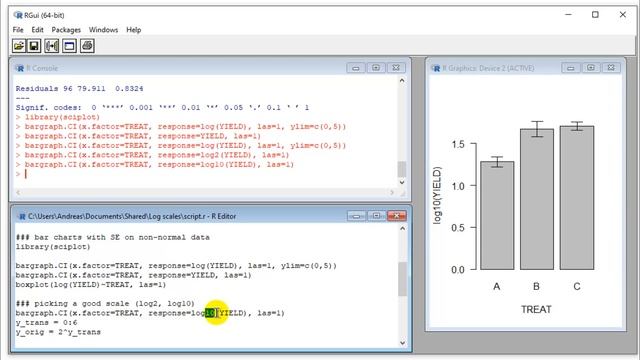Click bar A in the graphics plot
Image resolution: width=640 pixels, height=360 pixels.
pyautogui.click(x=497, y=215)
